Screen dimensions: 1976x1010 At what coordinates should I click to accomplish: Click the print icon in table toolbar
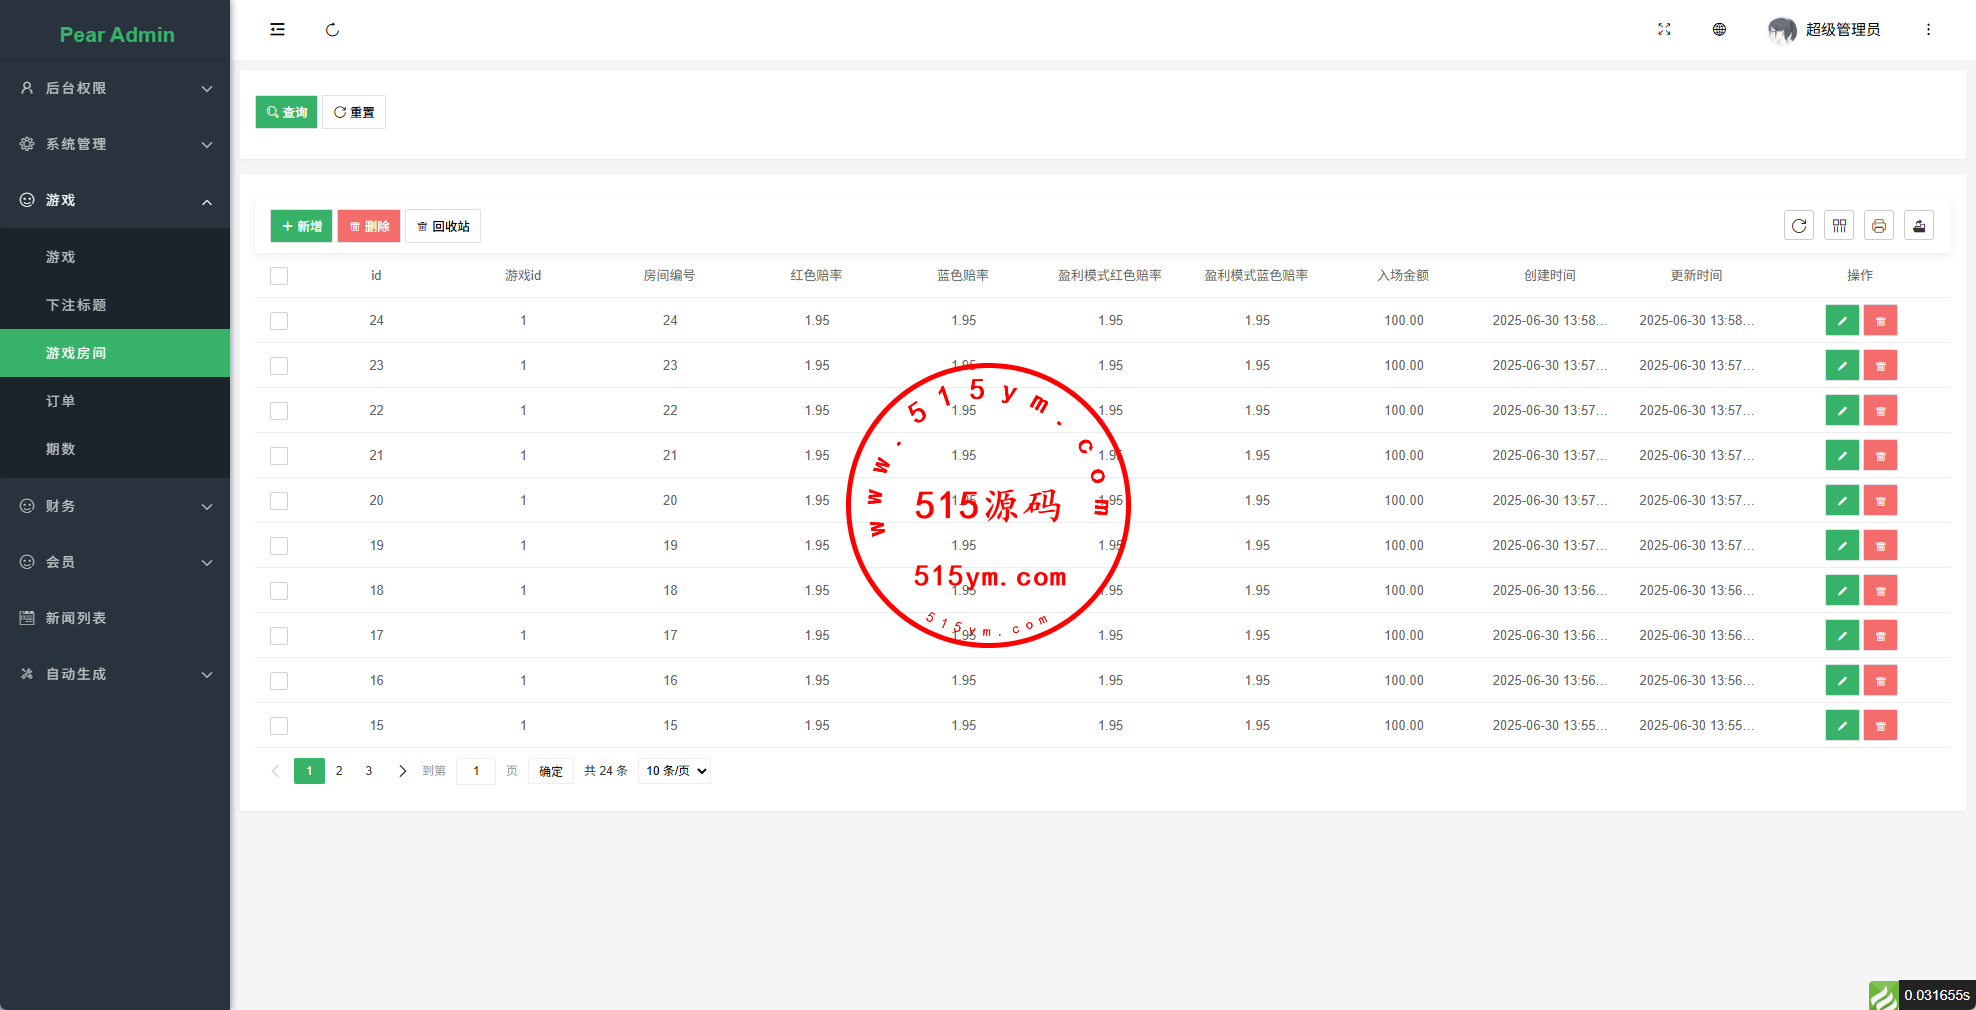tap(1878, 226)
